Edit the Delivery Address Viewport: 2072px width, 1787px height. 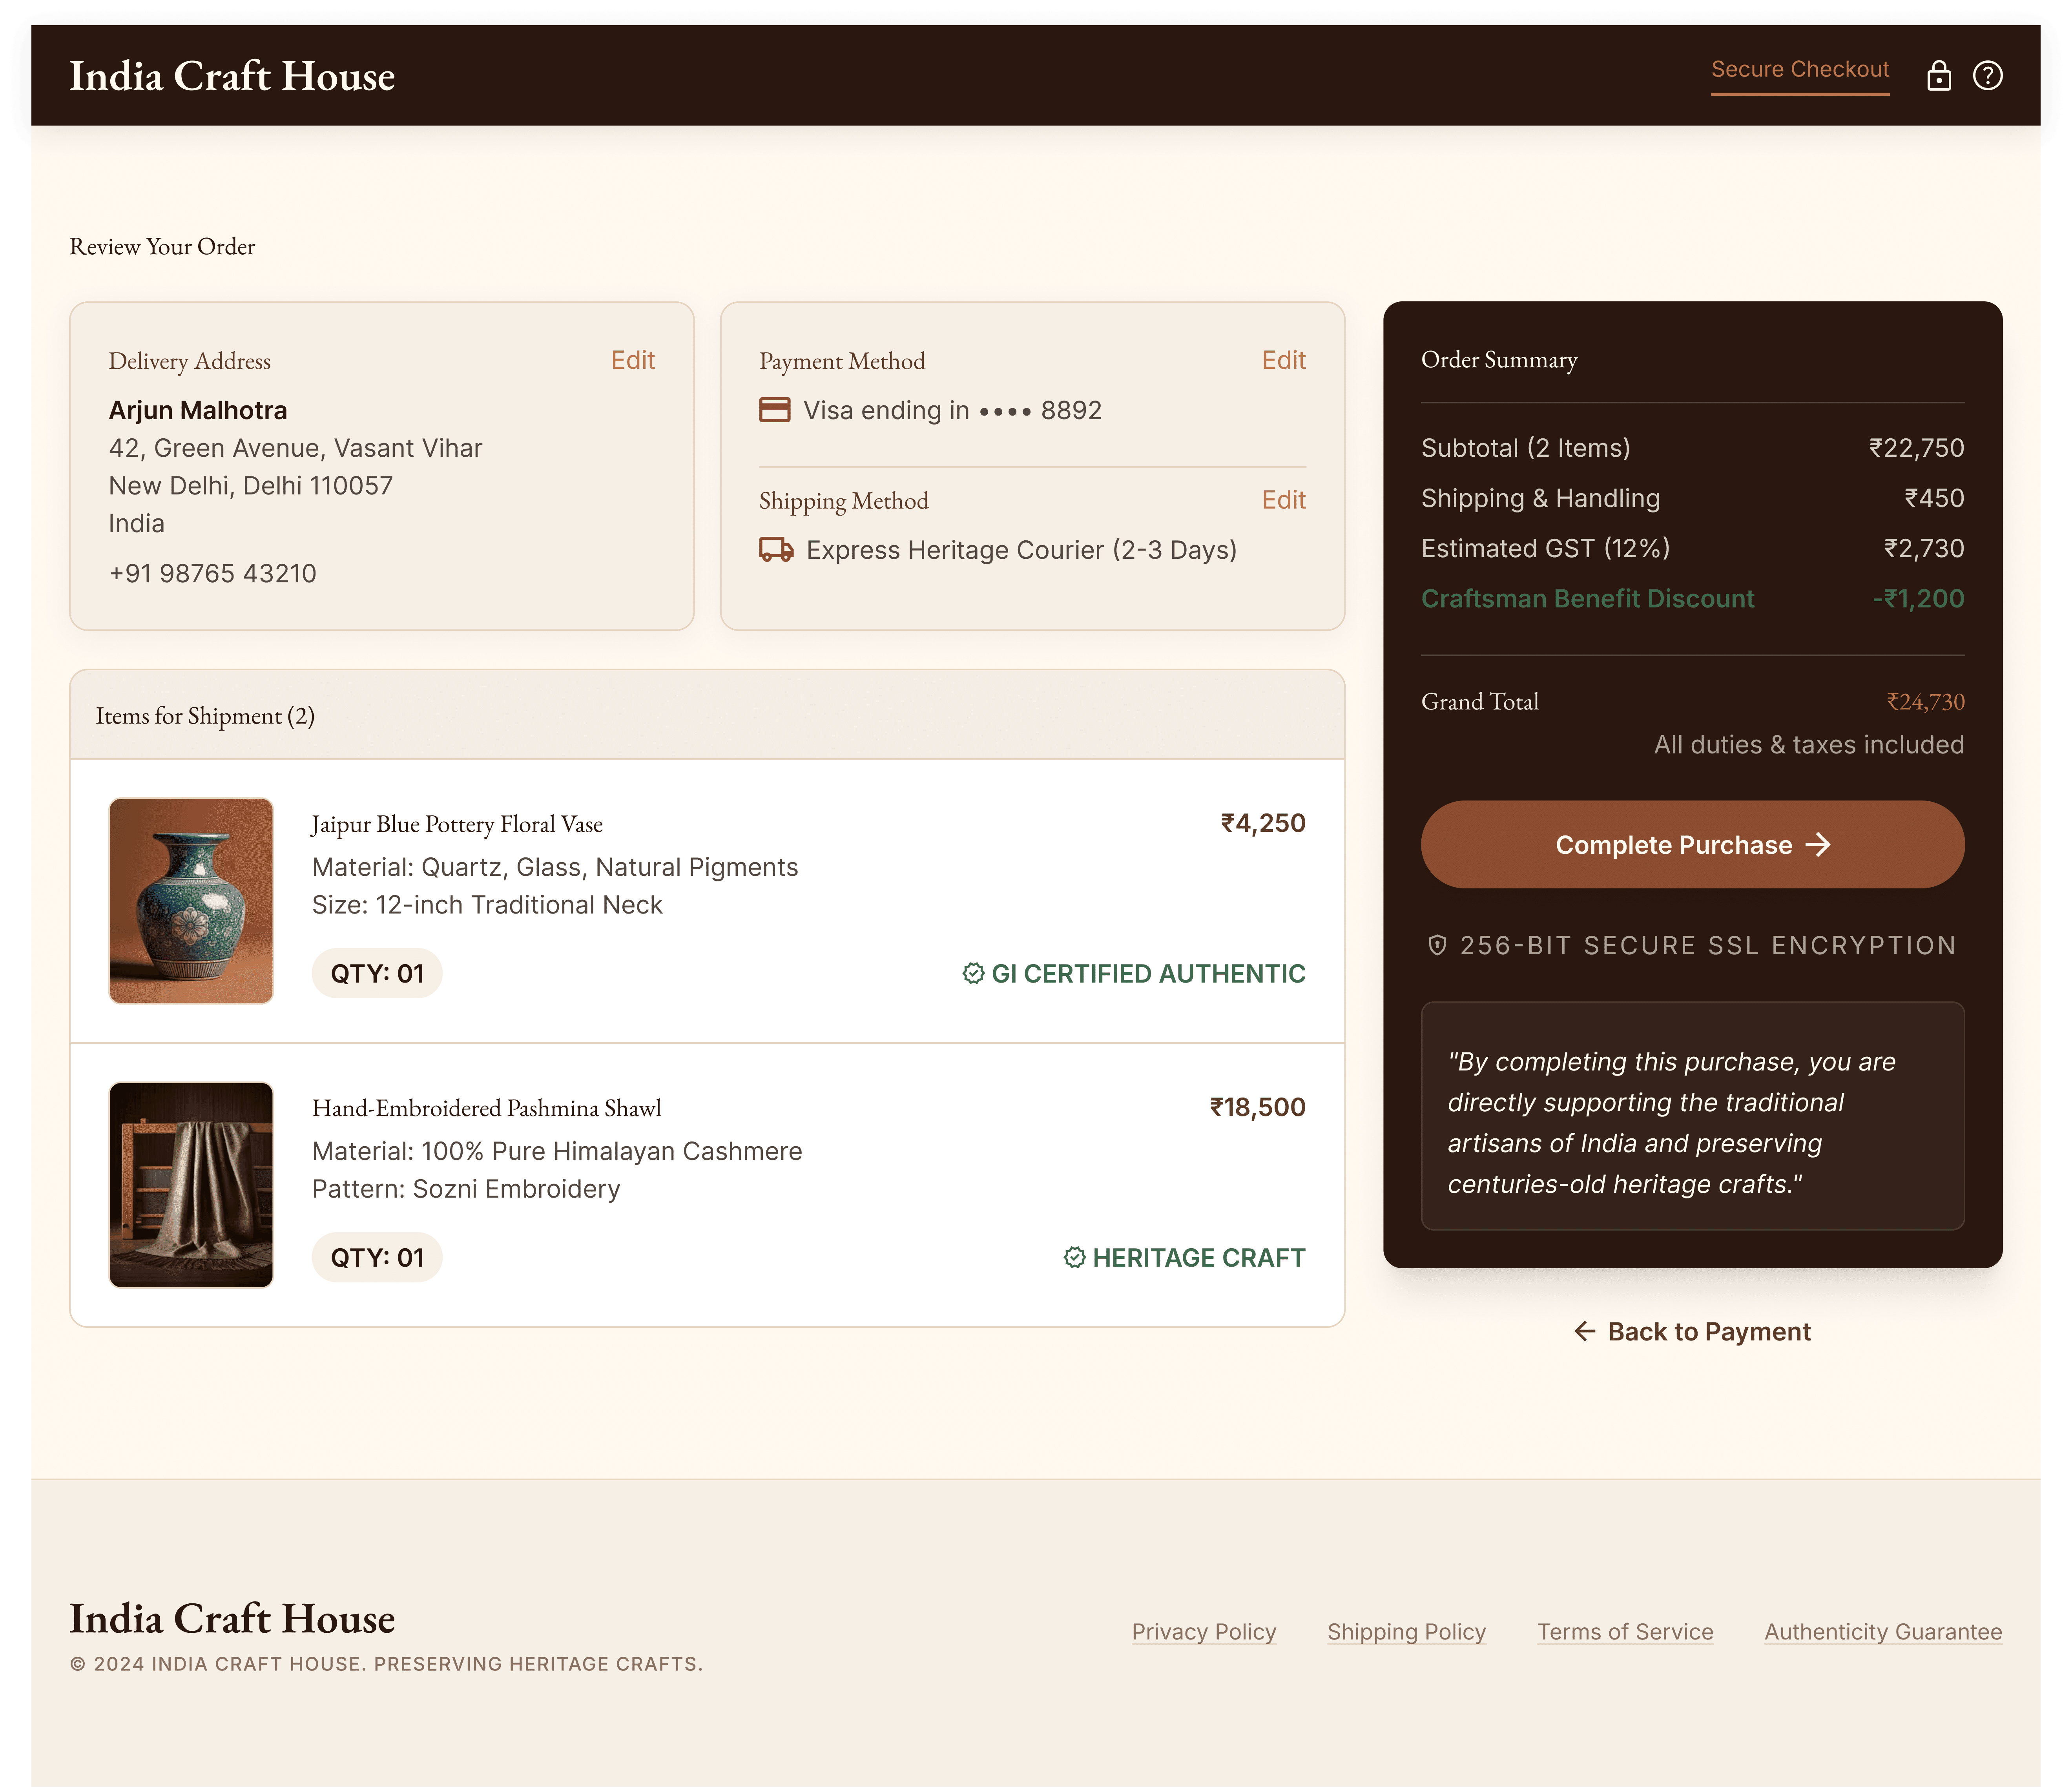coord(633,360)
